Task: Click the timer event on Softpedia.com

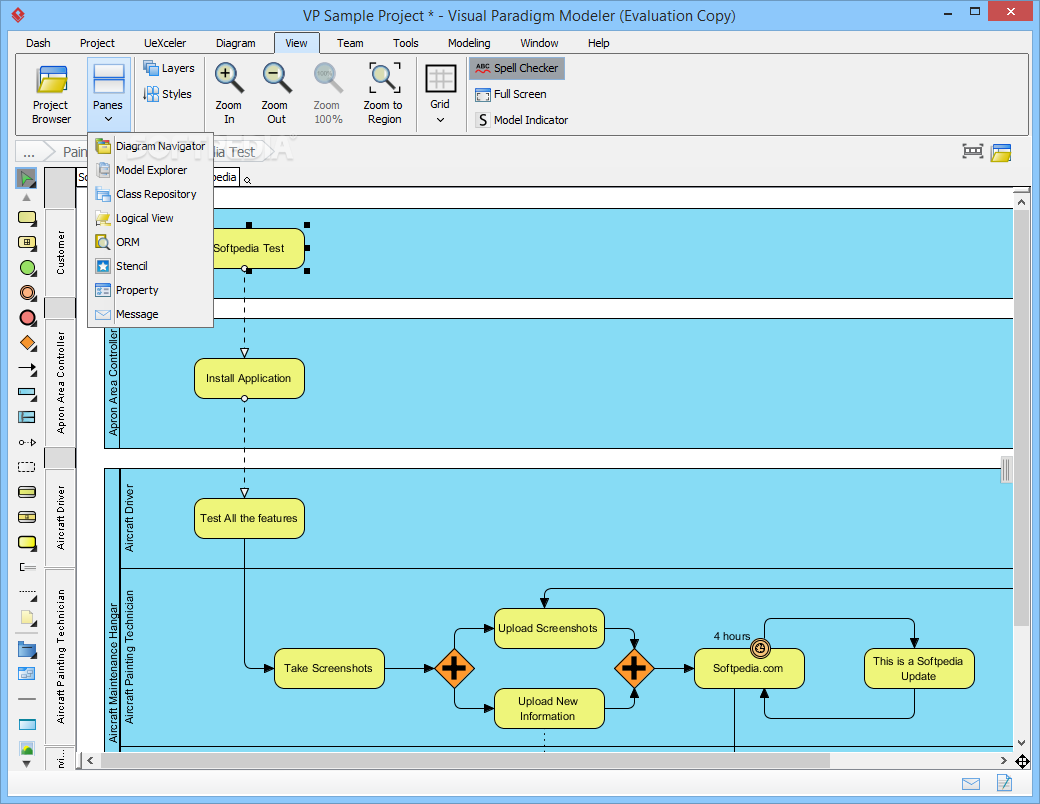Action: point(760,648)
